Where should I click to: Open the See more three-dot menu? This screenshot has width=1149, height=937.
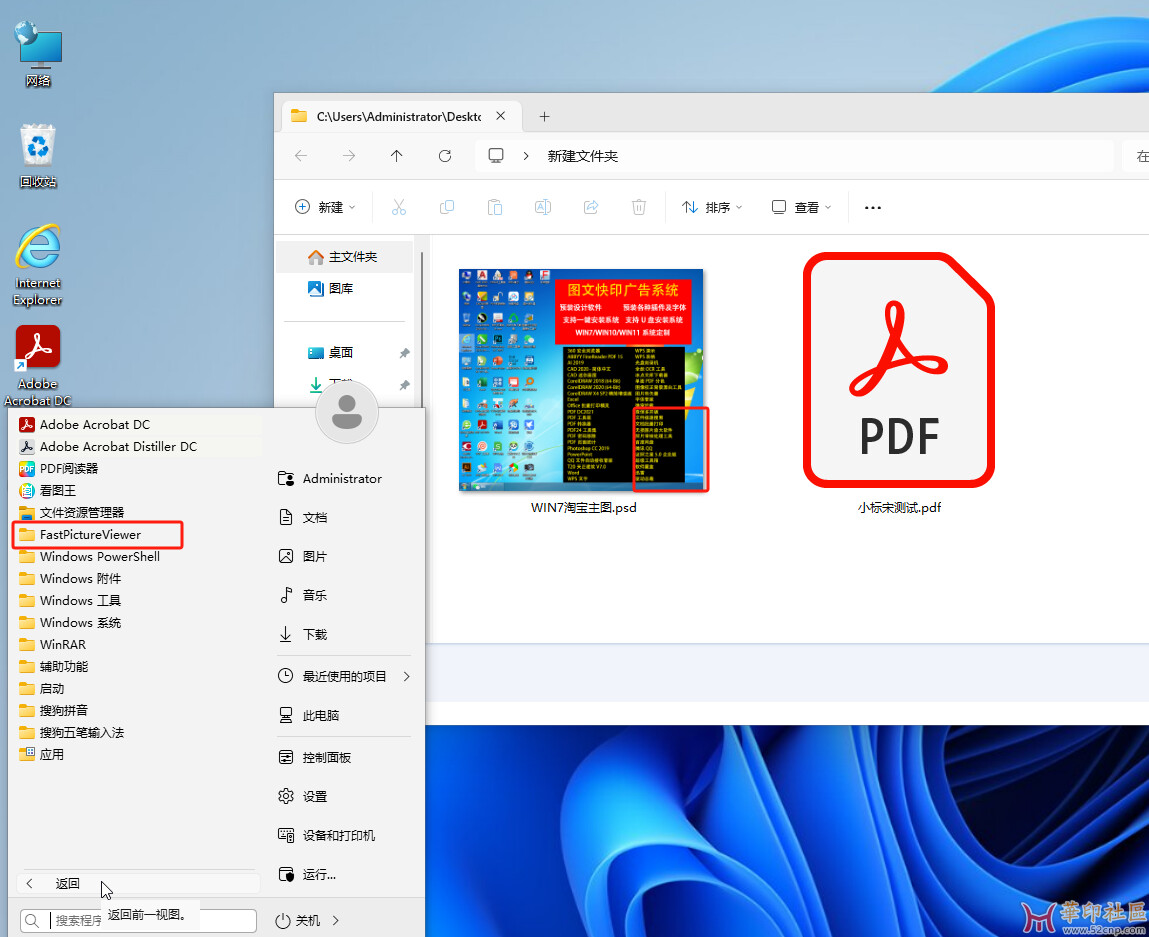[x=872, y=207]
